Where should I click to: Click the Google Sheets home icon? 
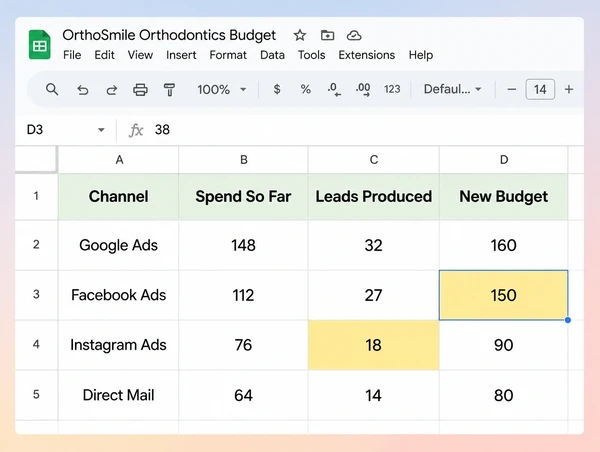[x=39, y=45]
